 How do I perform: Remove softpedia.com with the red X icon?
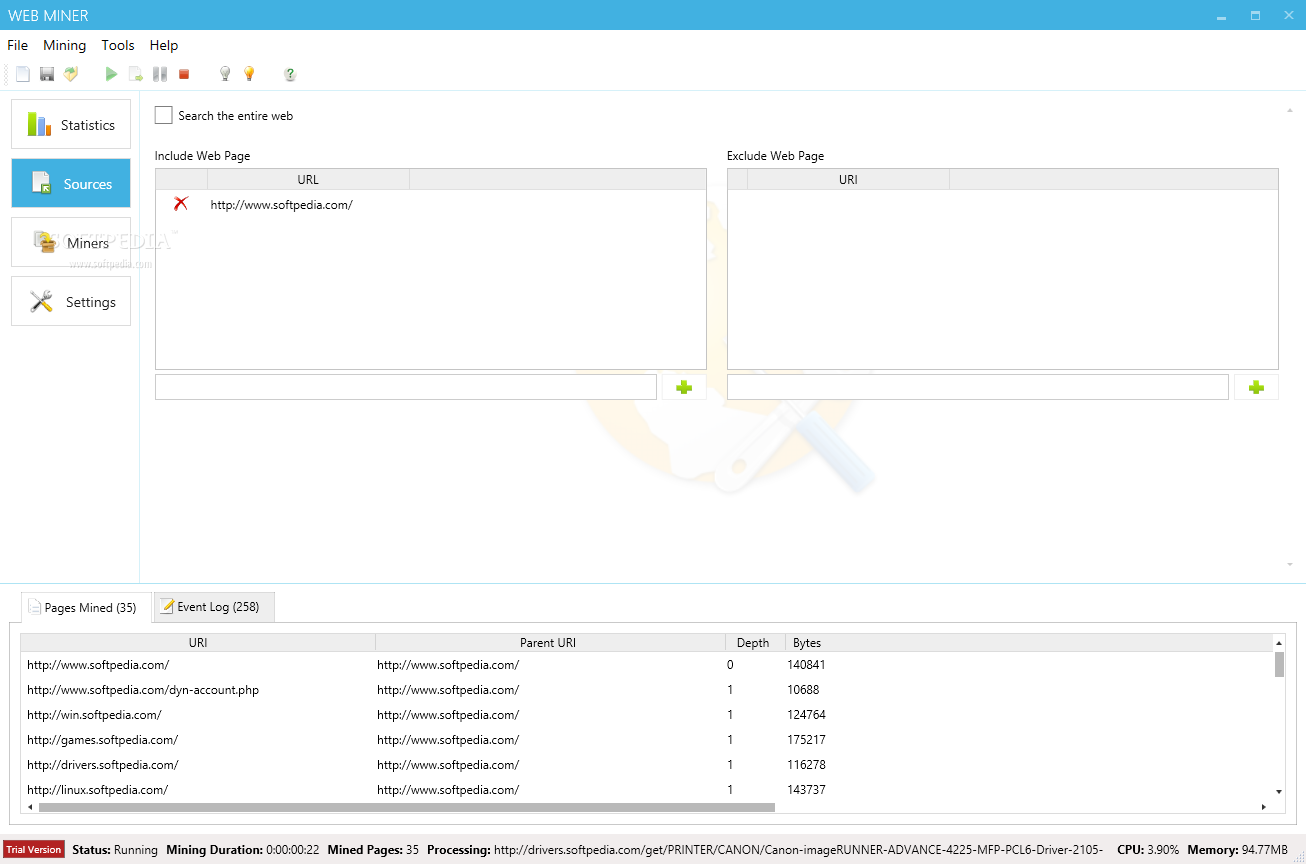click(x=181, y=204)
